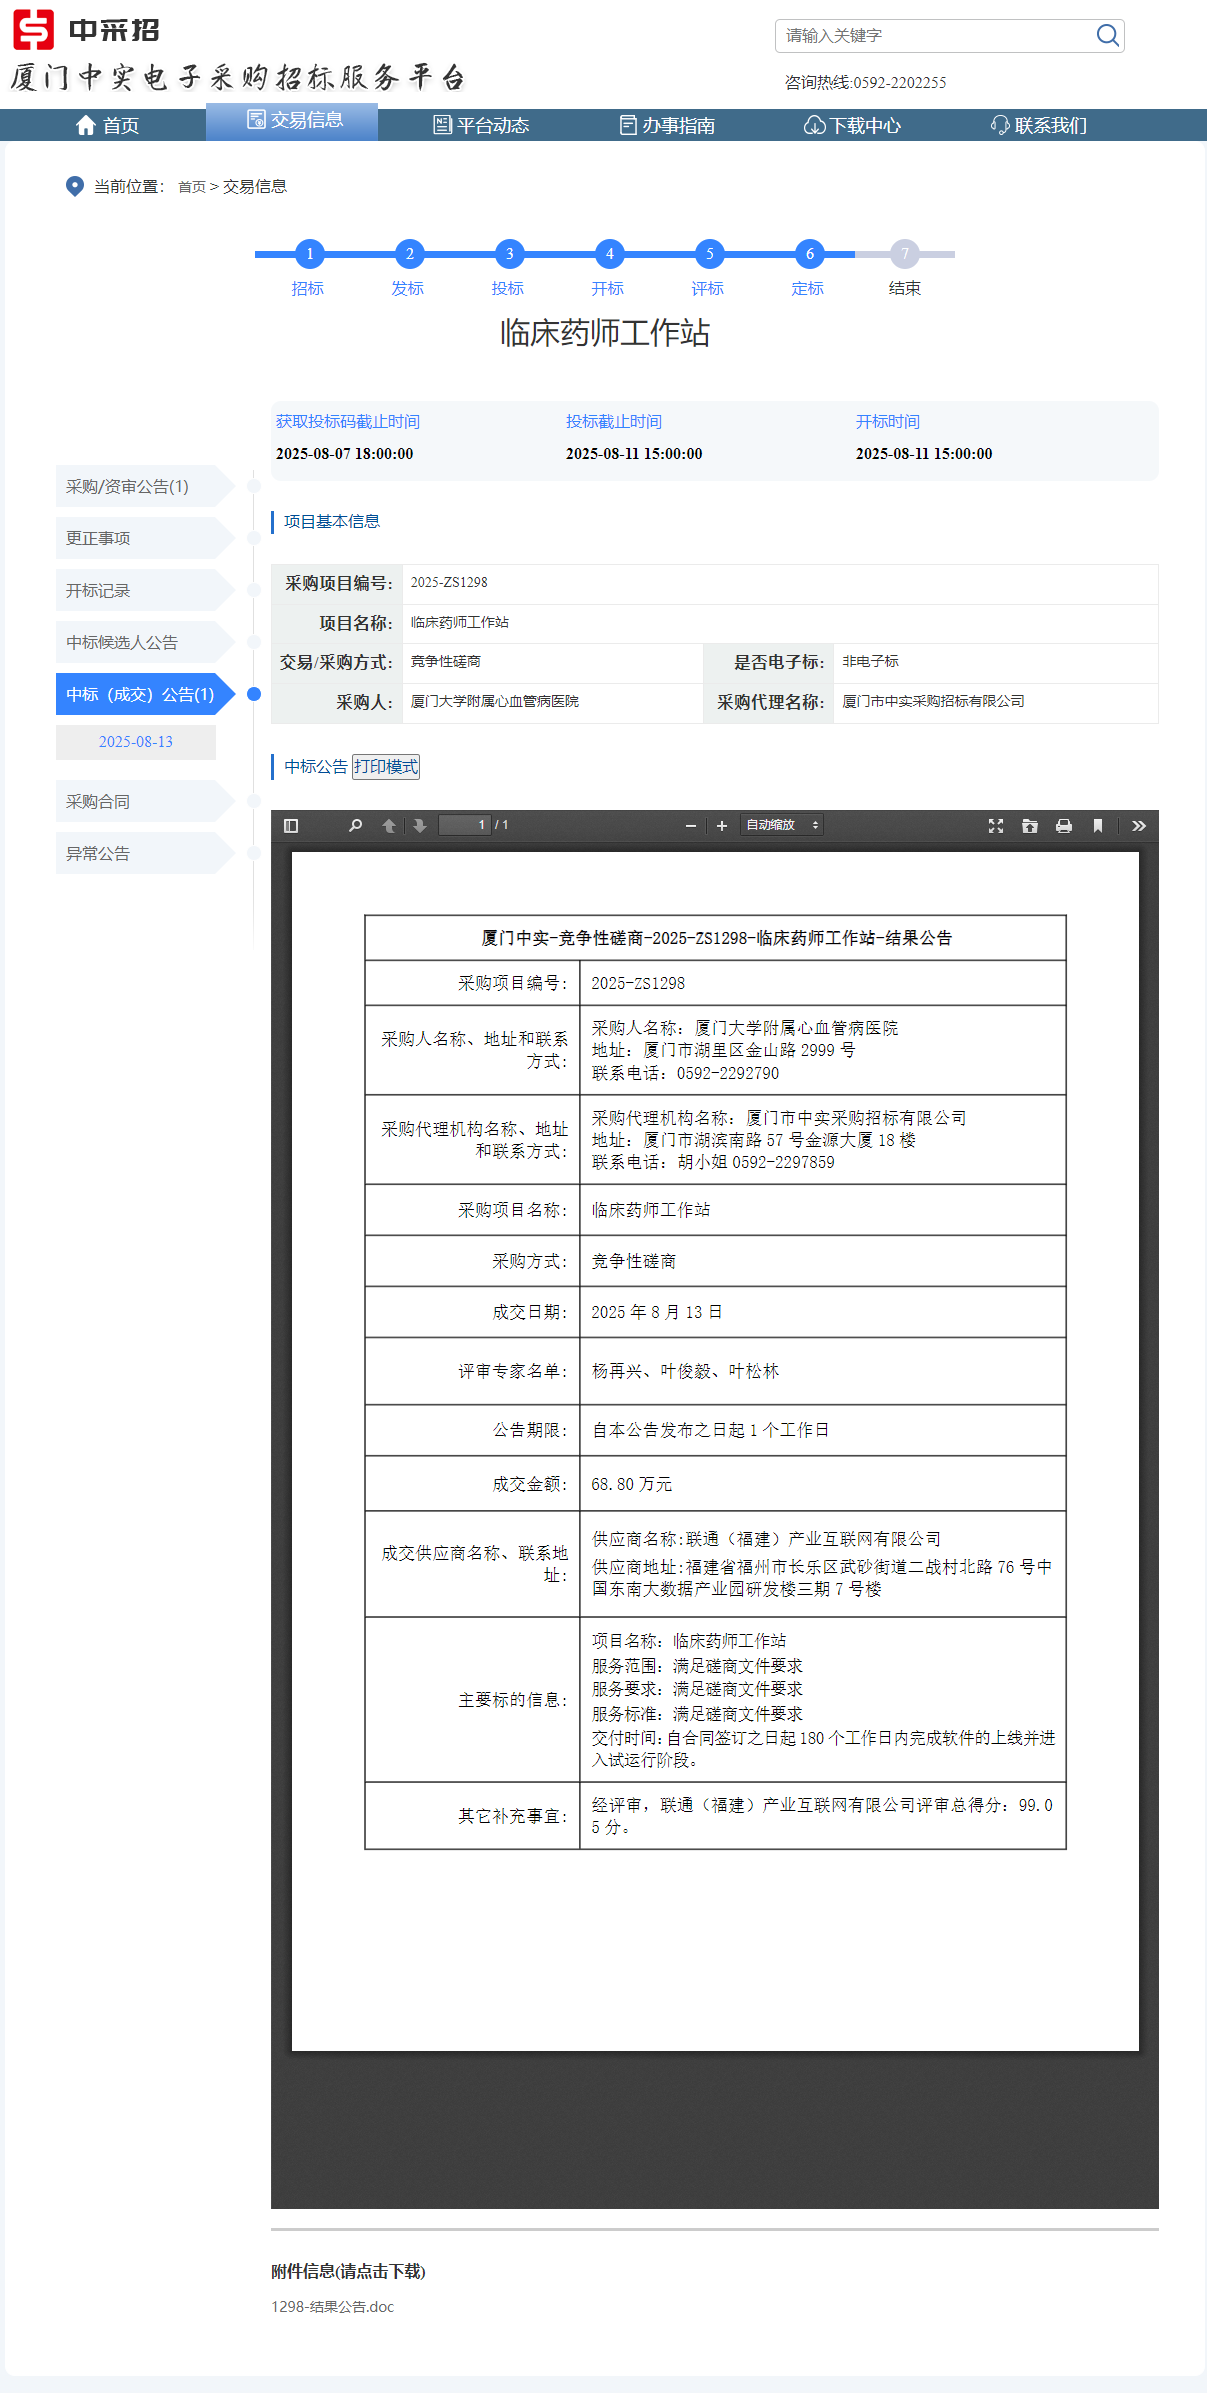Open the find-in-document search in PDF viewer
1207x2393 pixels.
(x=355, y=826)
